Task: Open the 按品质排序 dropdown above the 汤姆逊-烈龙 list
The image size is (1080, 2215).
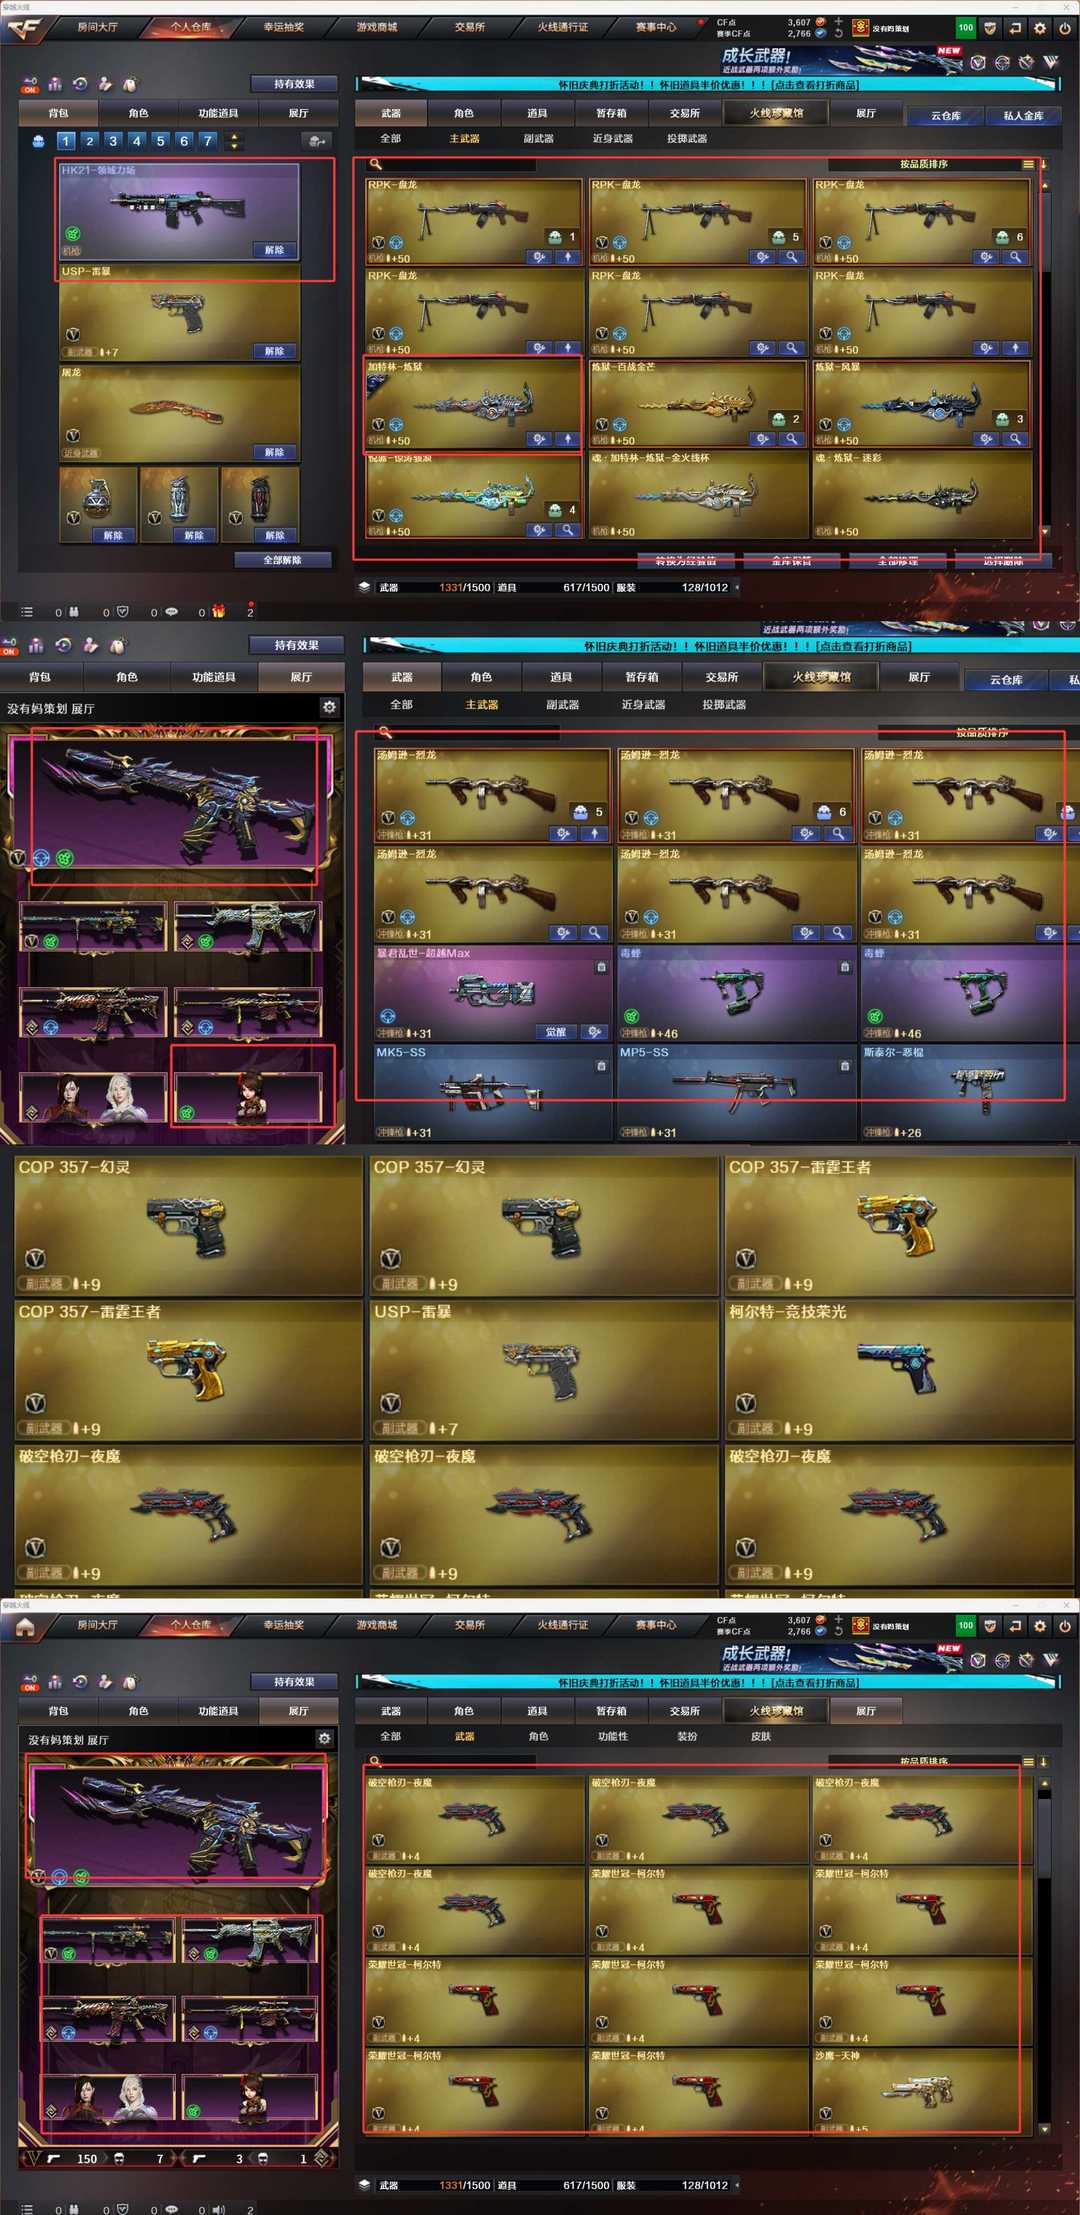Action: point(980,733)
